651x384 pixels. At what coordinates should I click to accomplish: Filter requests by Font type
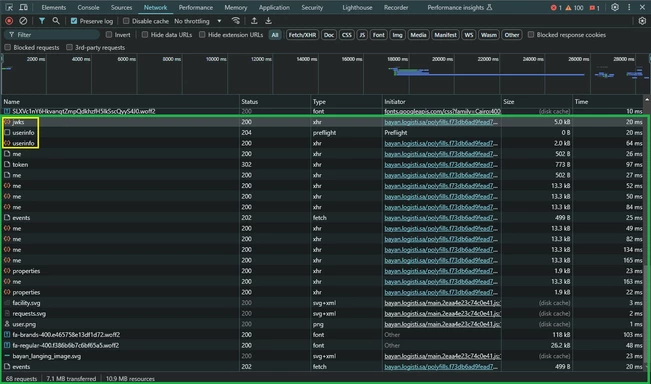tap(378, 35)
